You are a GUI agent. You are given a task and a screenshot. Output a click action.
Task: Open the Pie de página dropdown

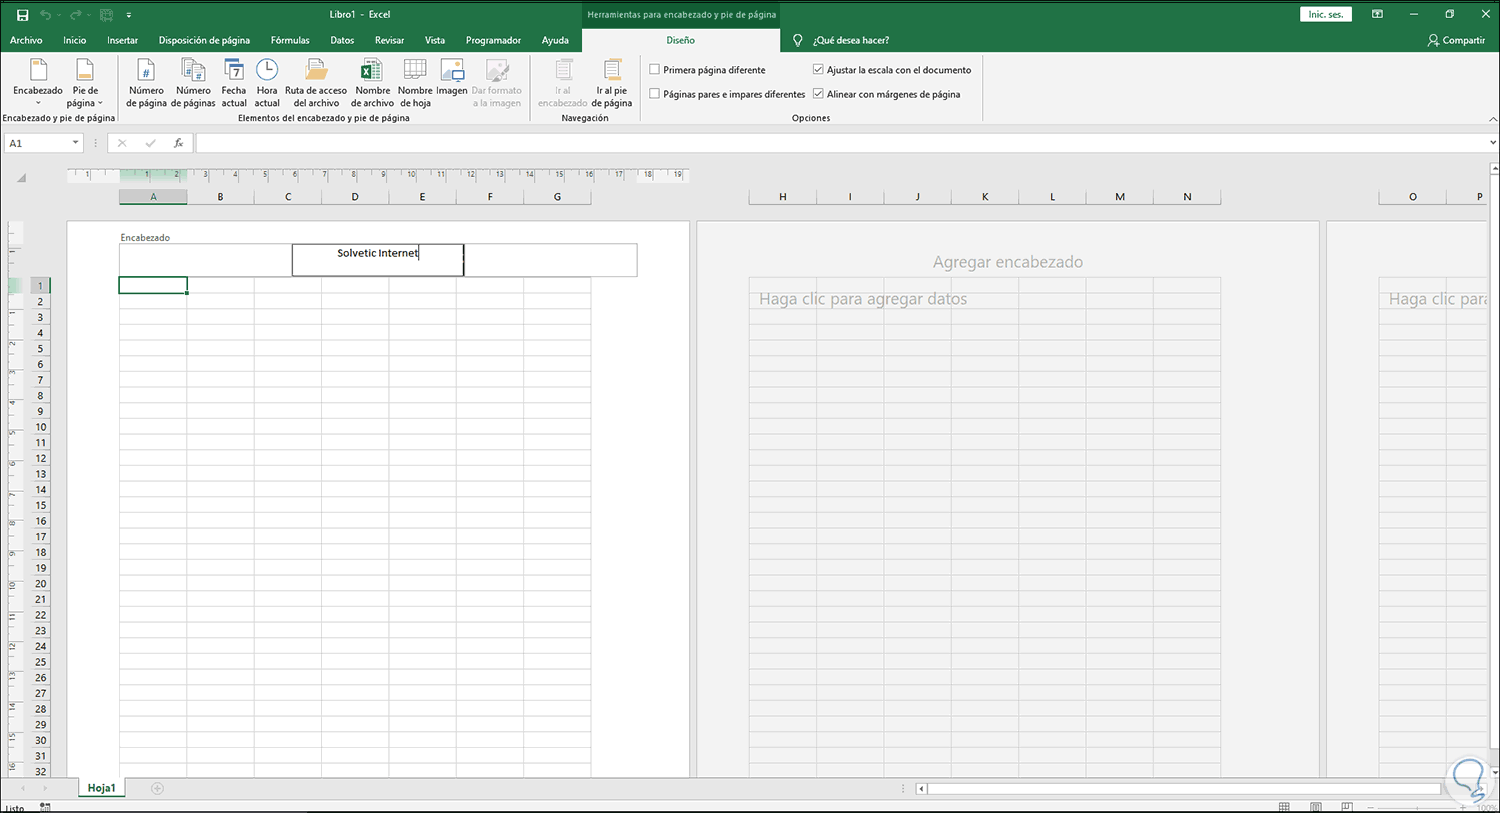(85, 82)
